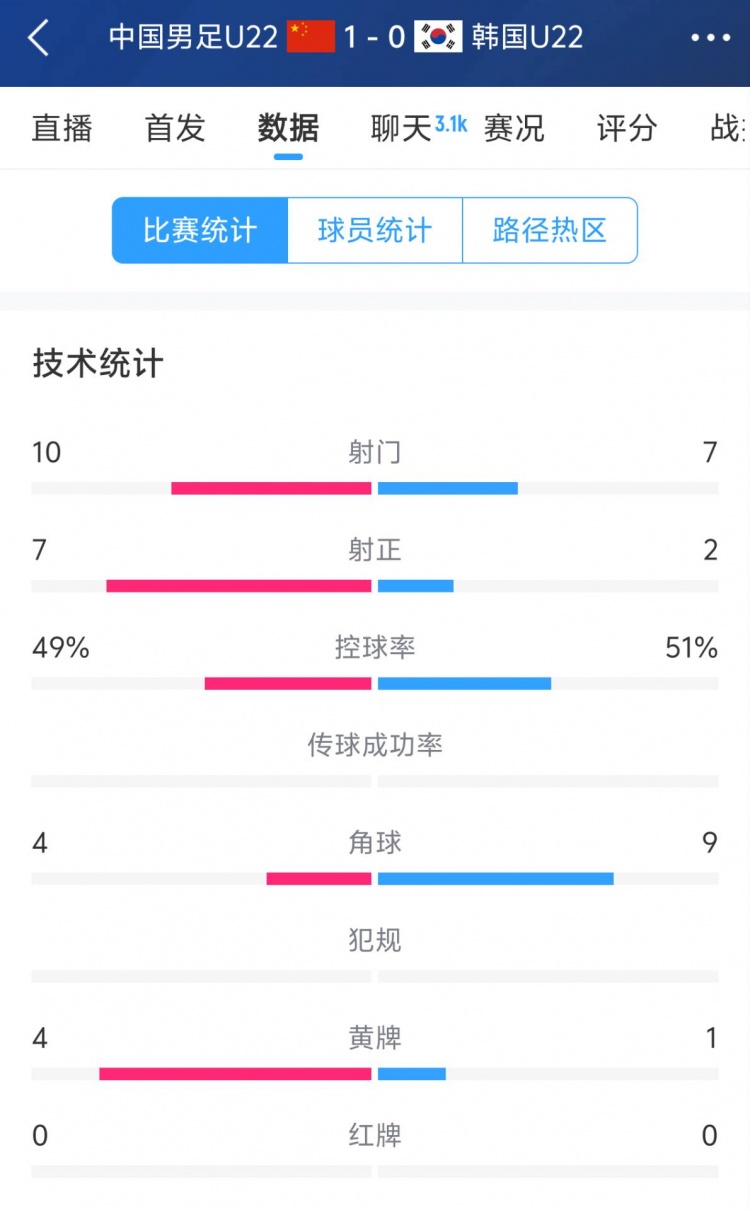Tap the 3.1k chat count badge
Viewport: 750px width, 1210px height.
tap(451, 124)
